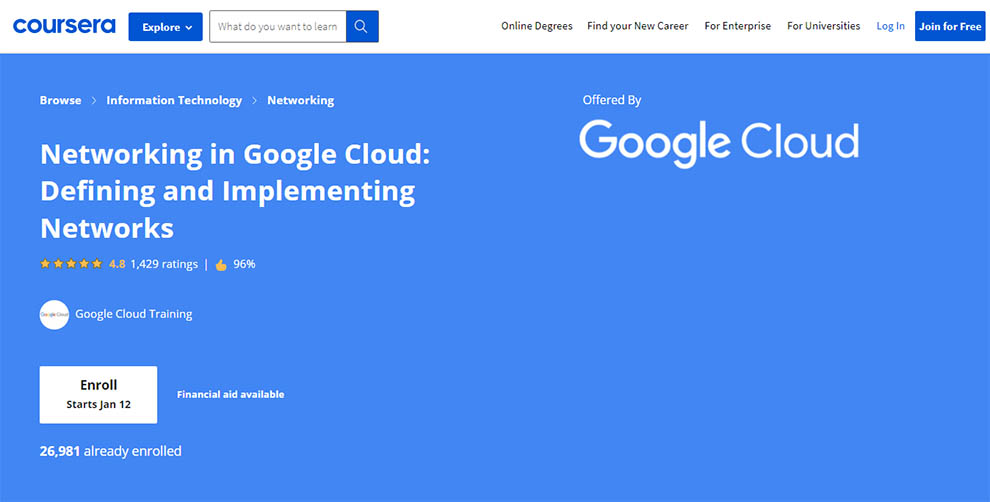Open the Coursera logo homepage link

coord(64,26)
